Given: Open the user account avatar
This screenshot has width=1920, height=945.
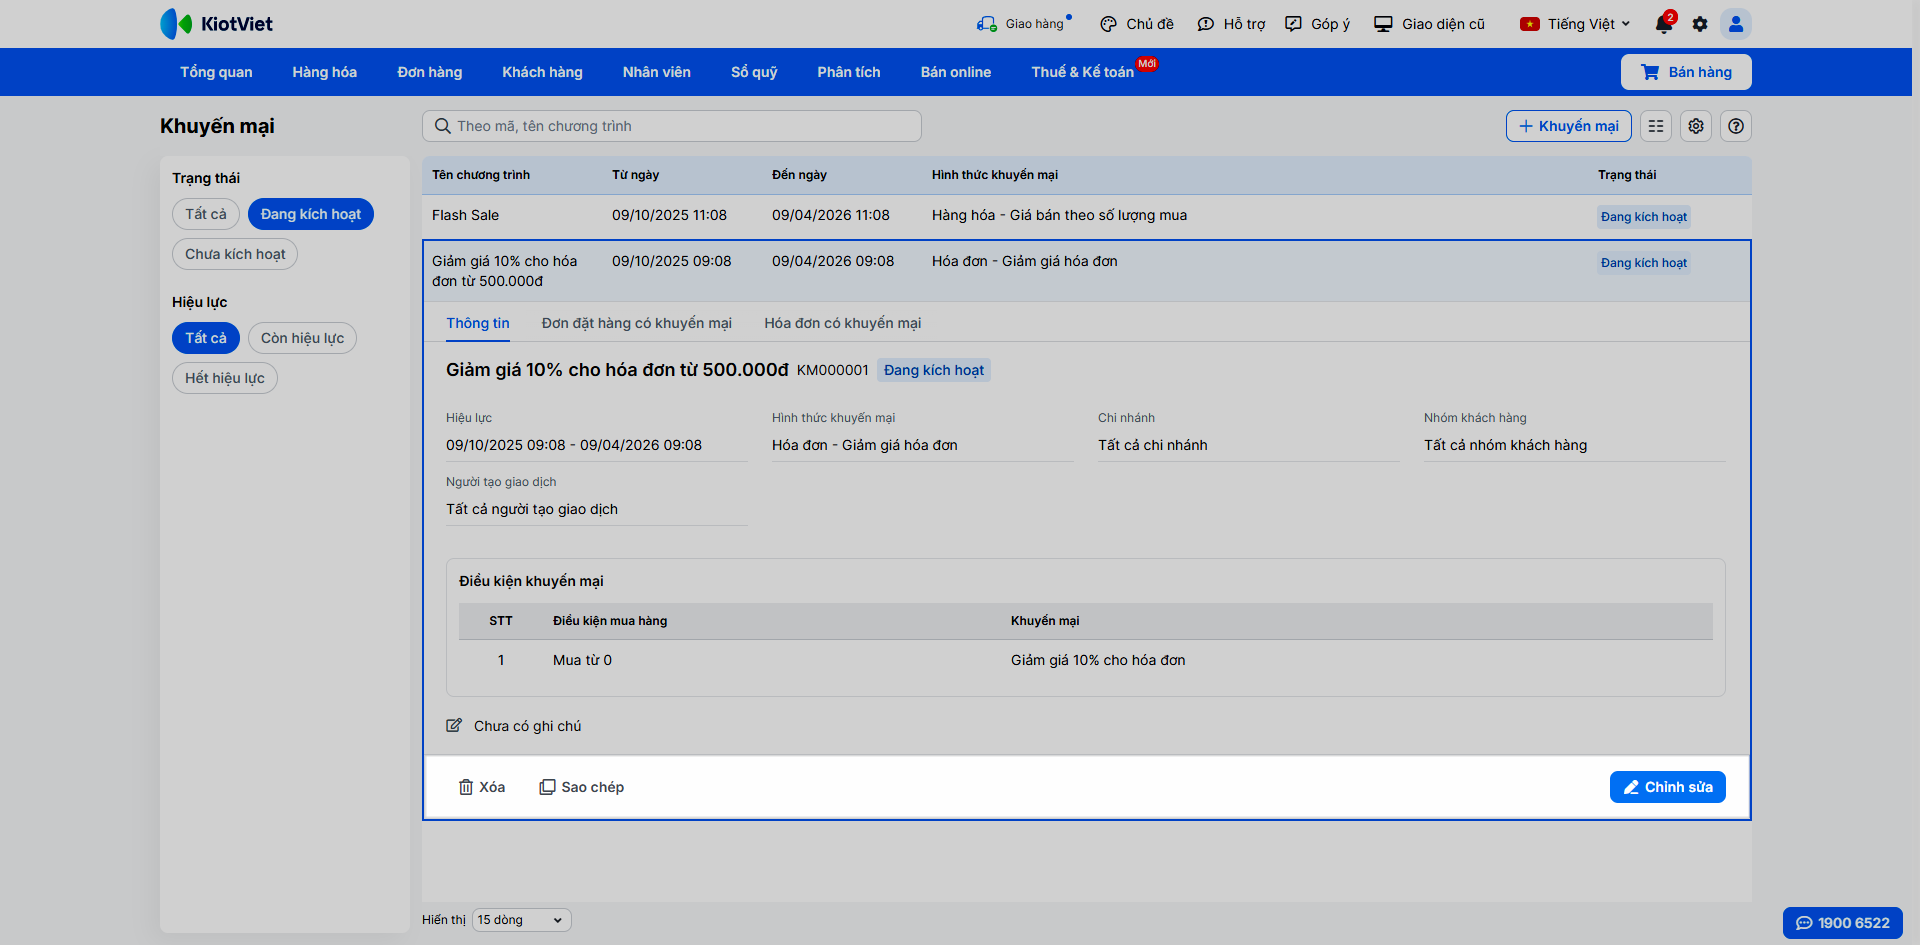Looking at the screenshot, I should [1736, 24].
